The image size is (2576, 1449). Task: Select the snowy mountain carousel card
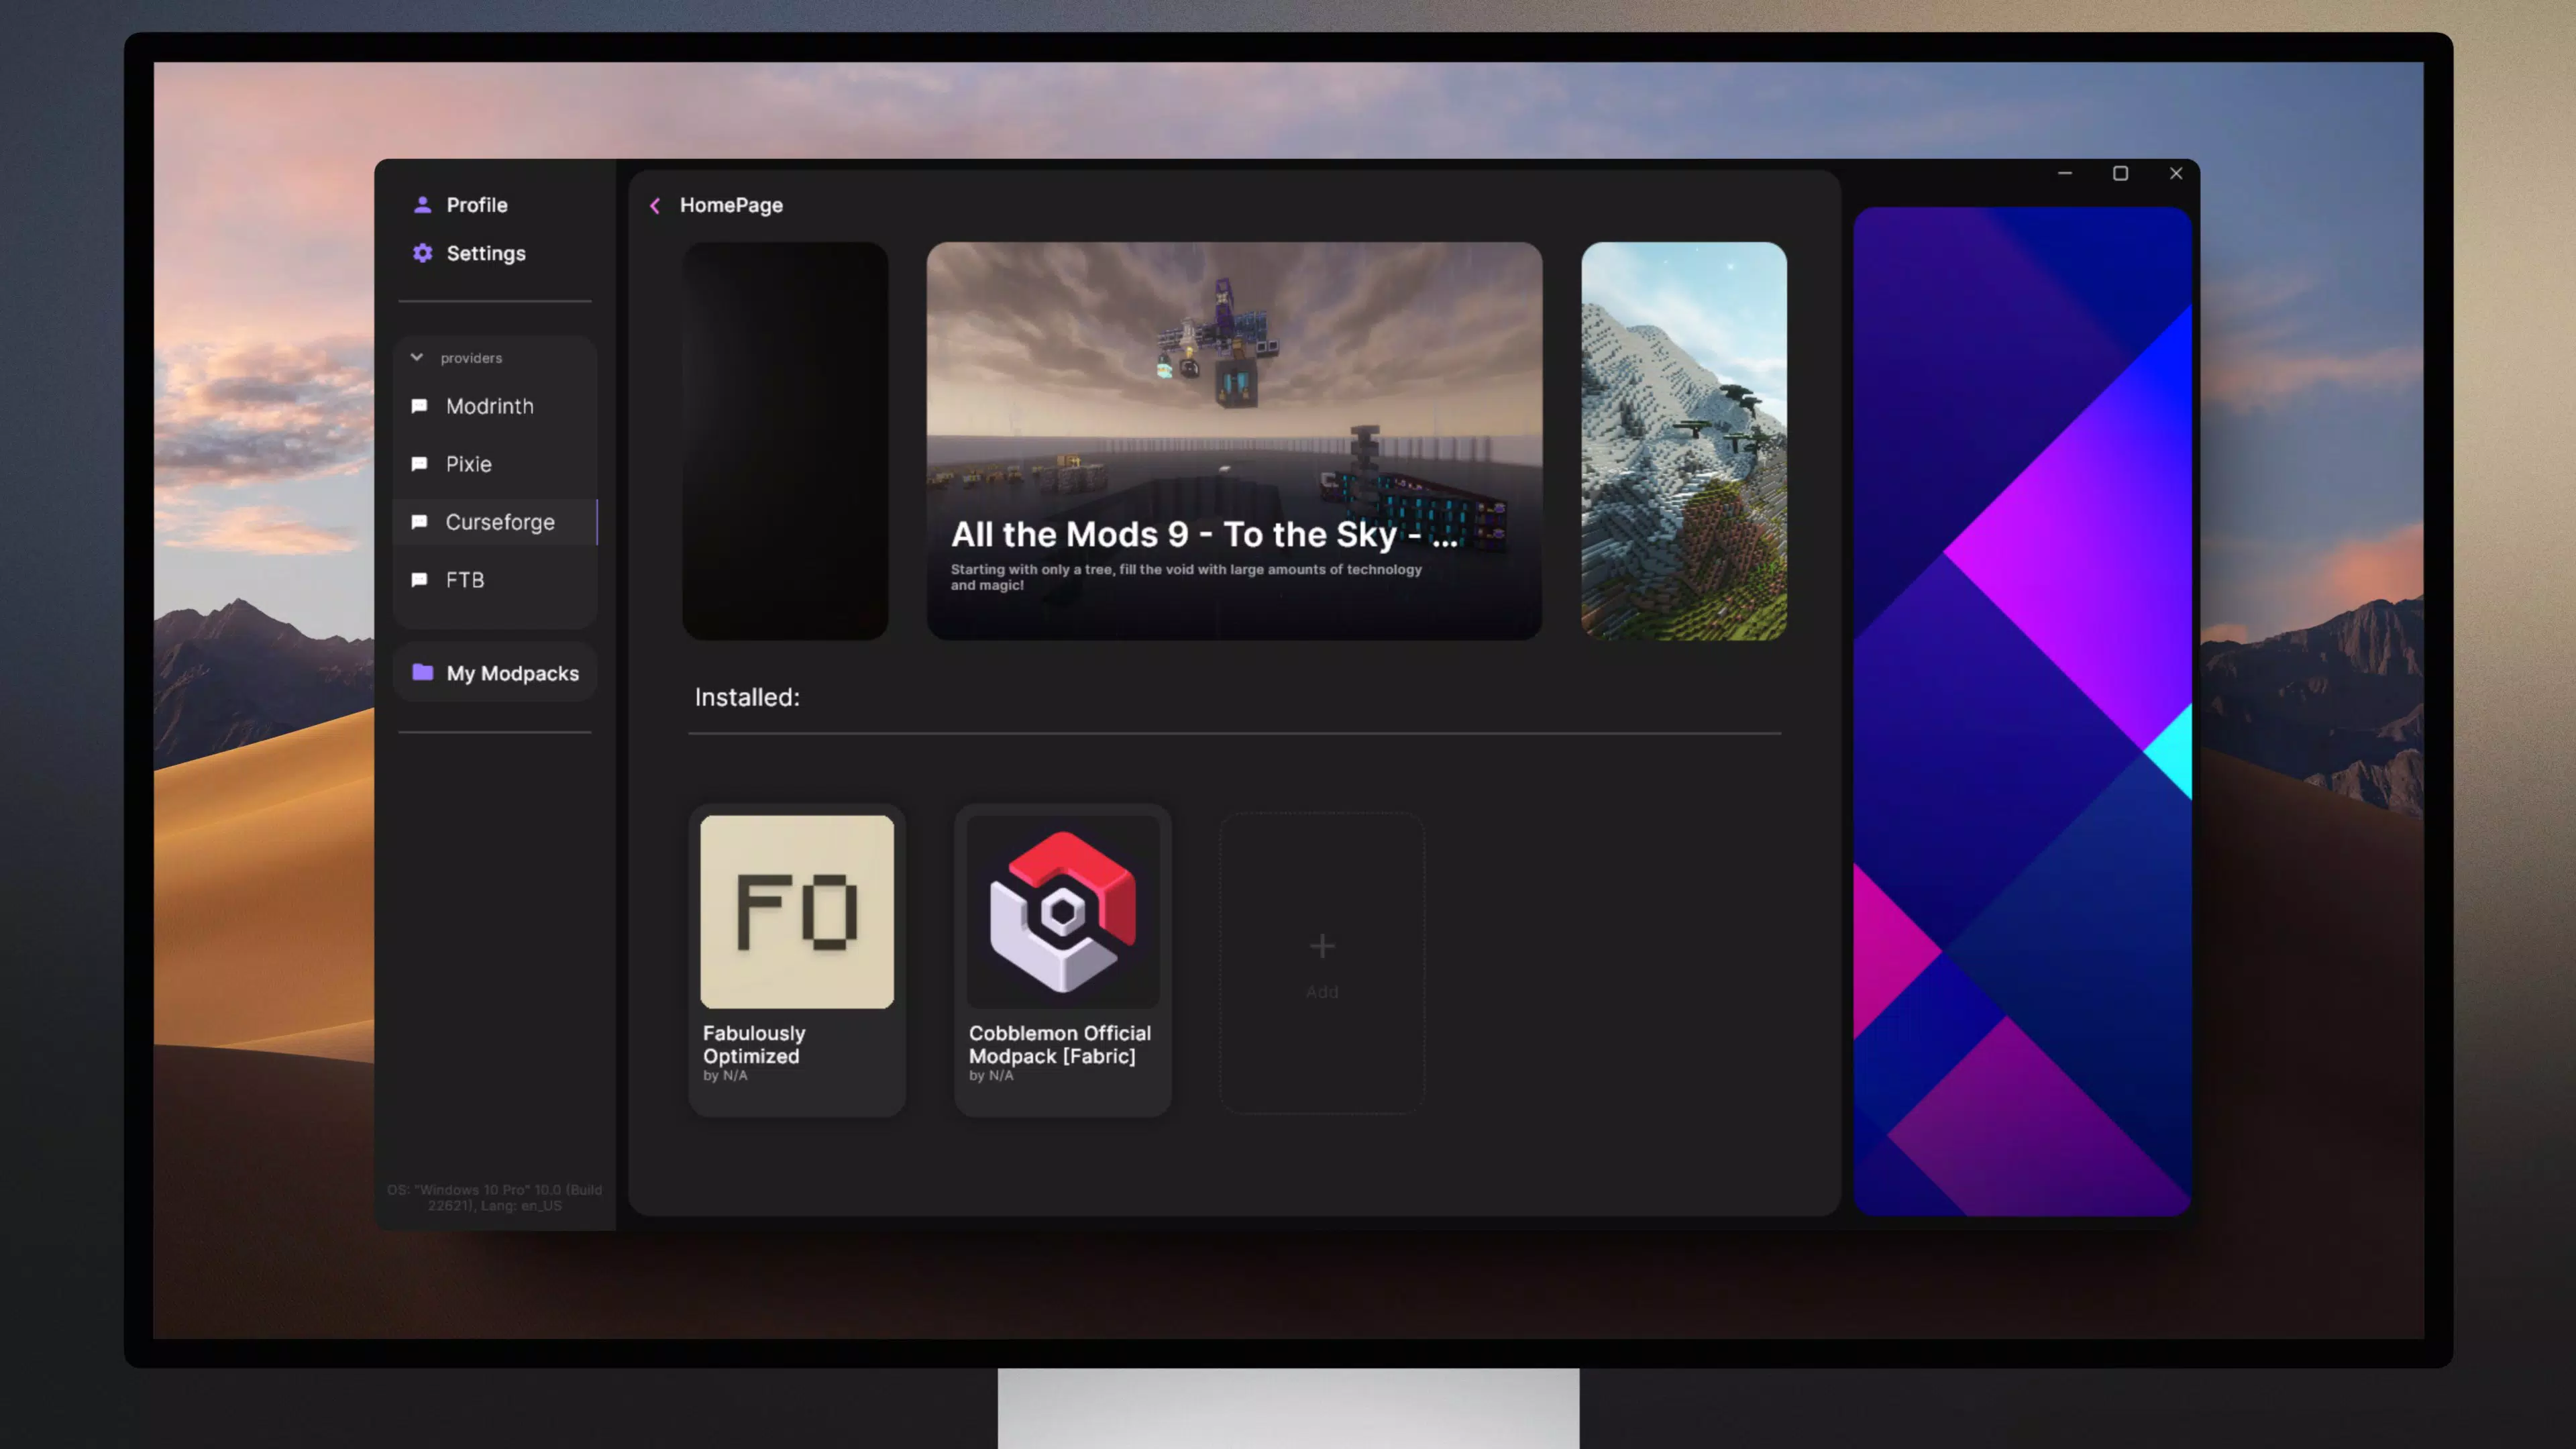pyautogui.click(x=1684, y=441)
